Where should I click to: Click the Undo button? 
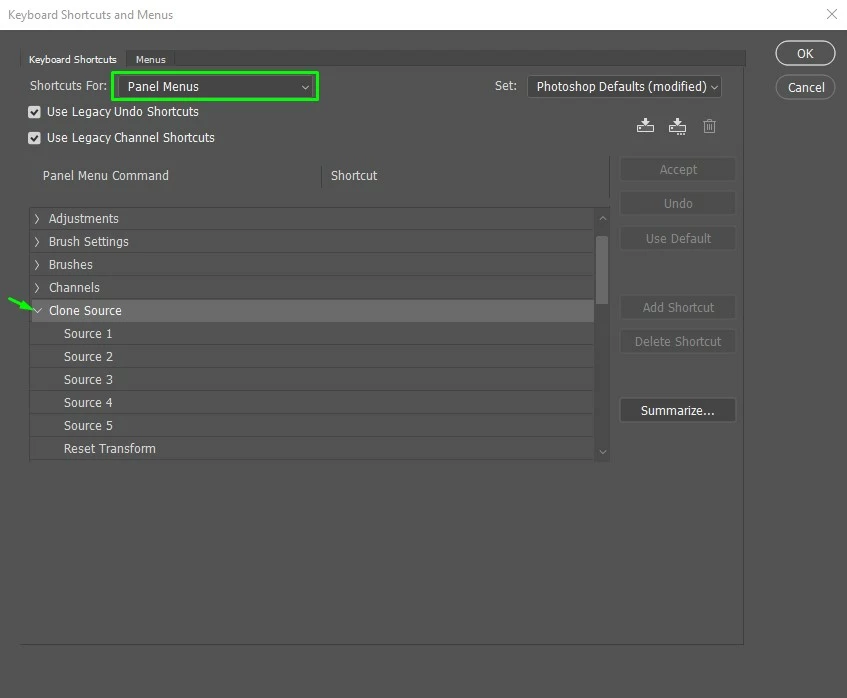677,204
